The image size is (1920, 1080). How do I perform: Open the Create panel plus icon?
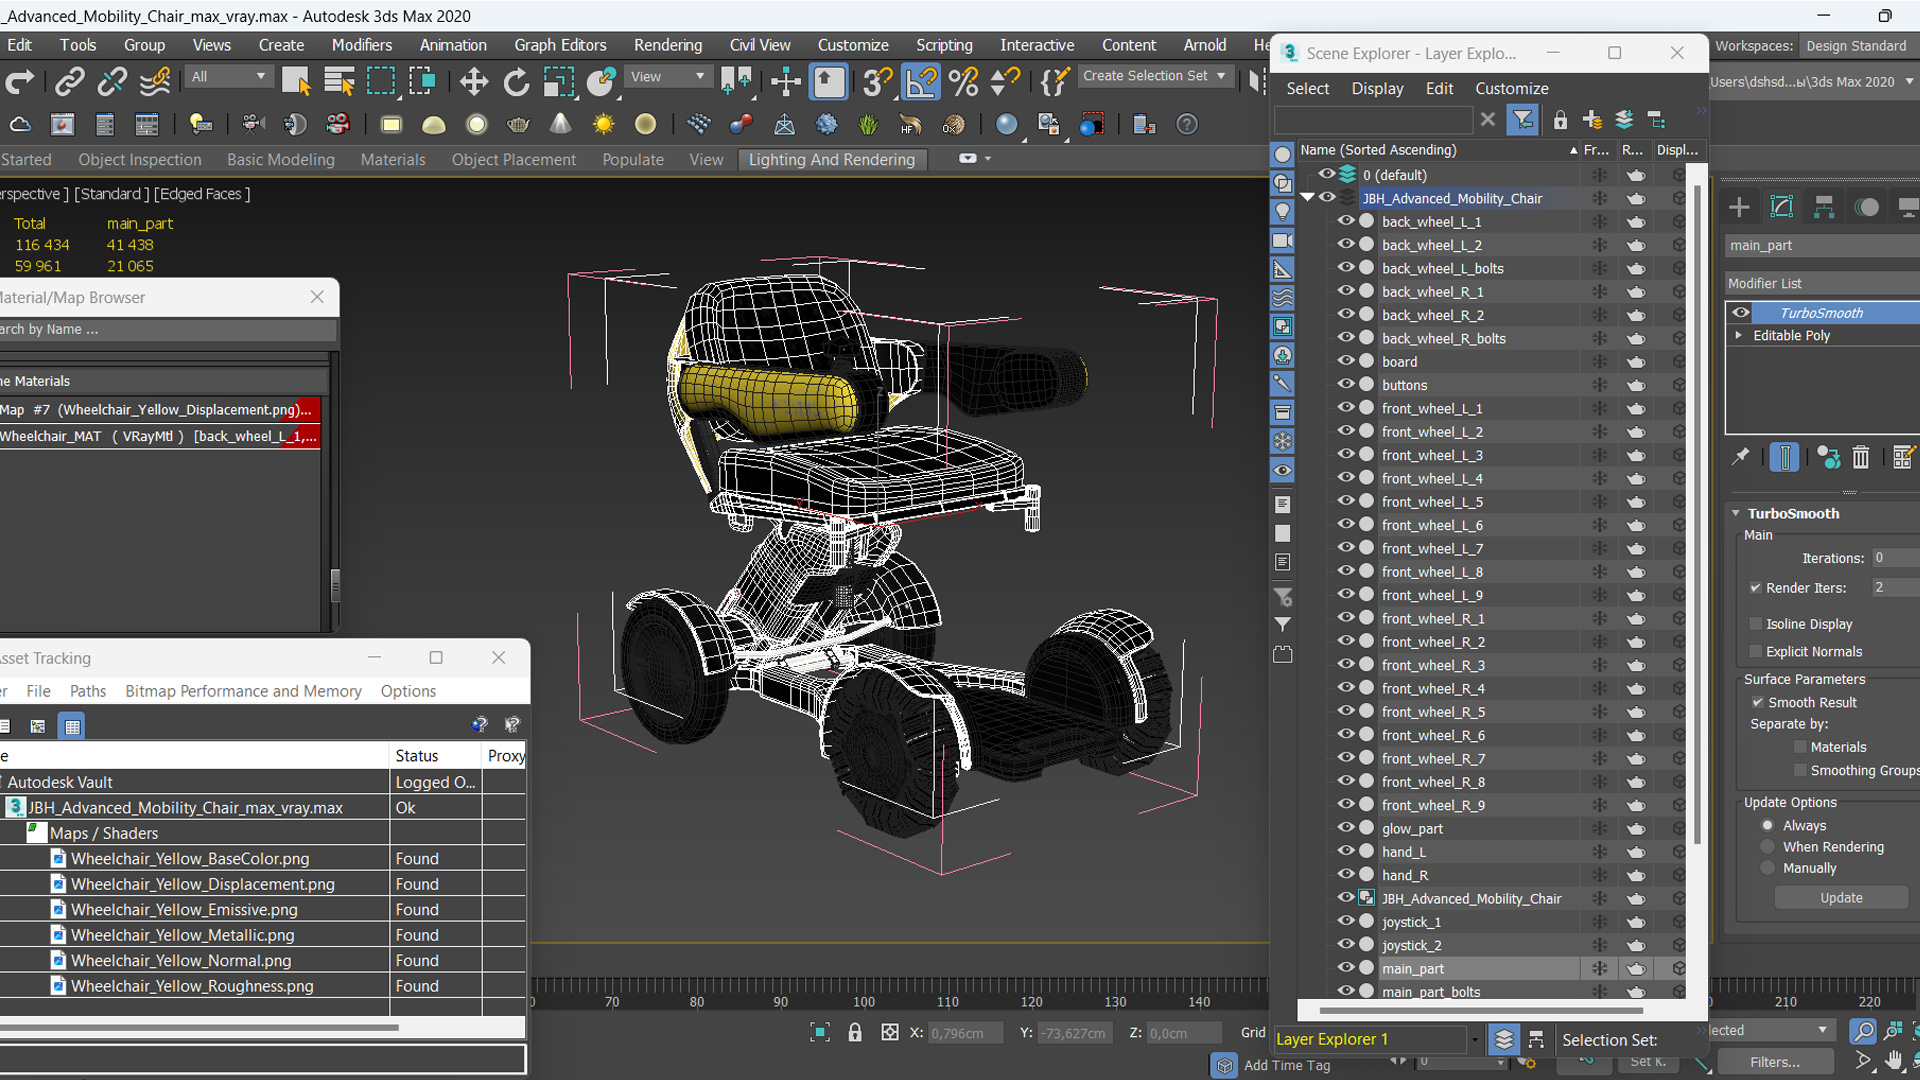click(1739, 207)
